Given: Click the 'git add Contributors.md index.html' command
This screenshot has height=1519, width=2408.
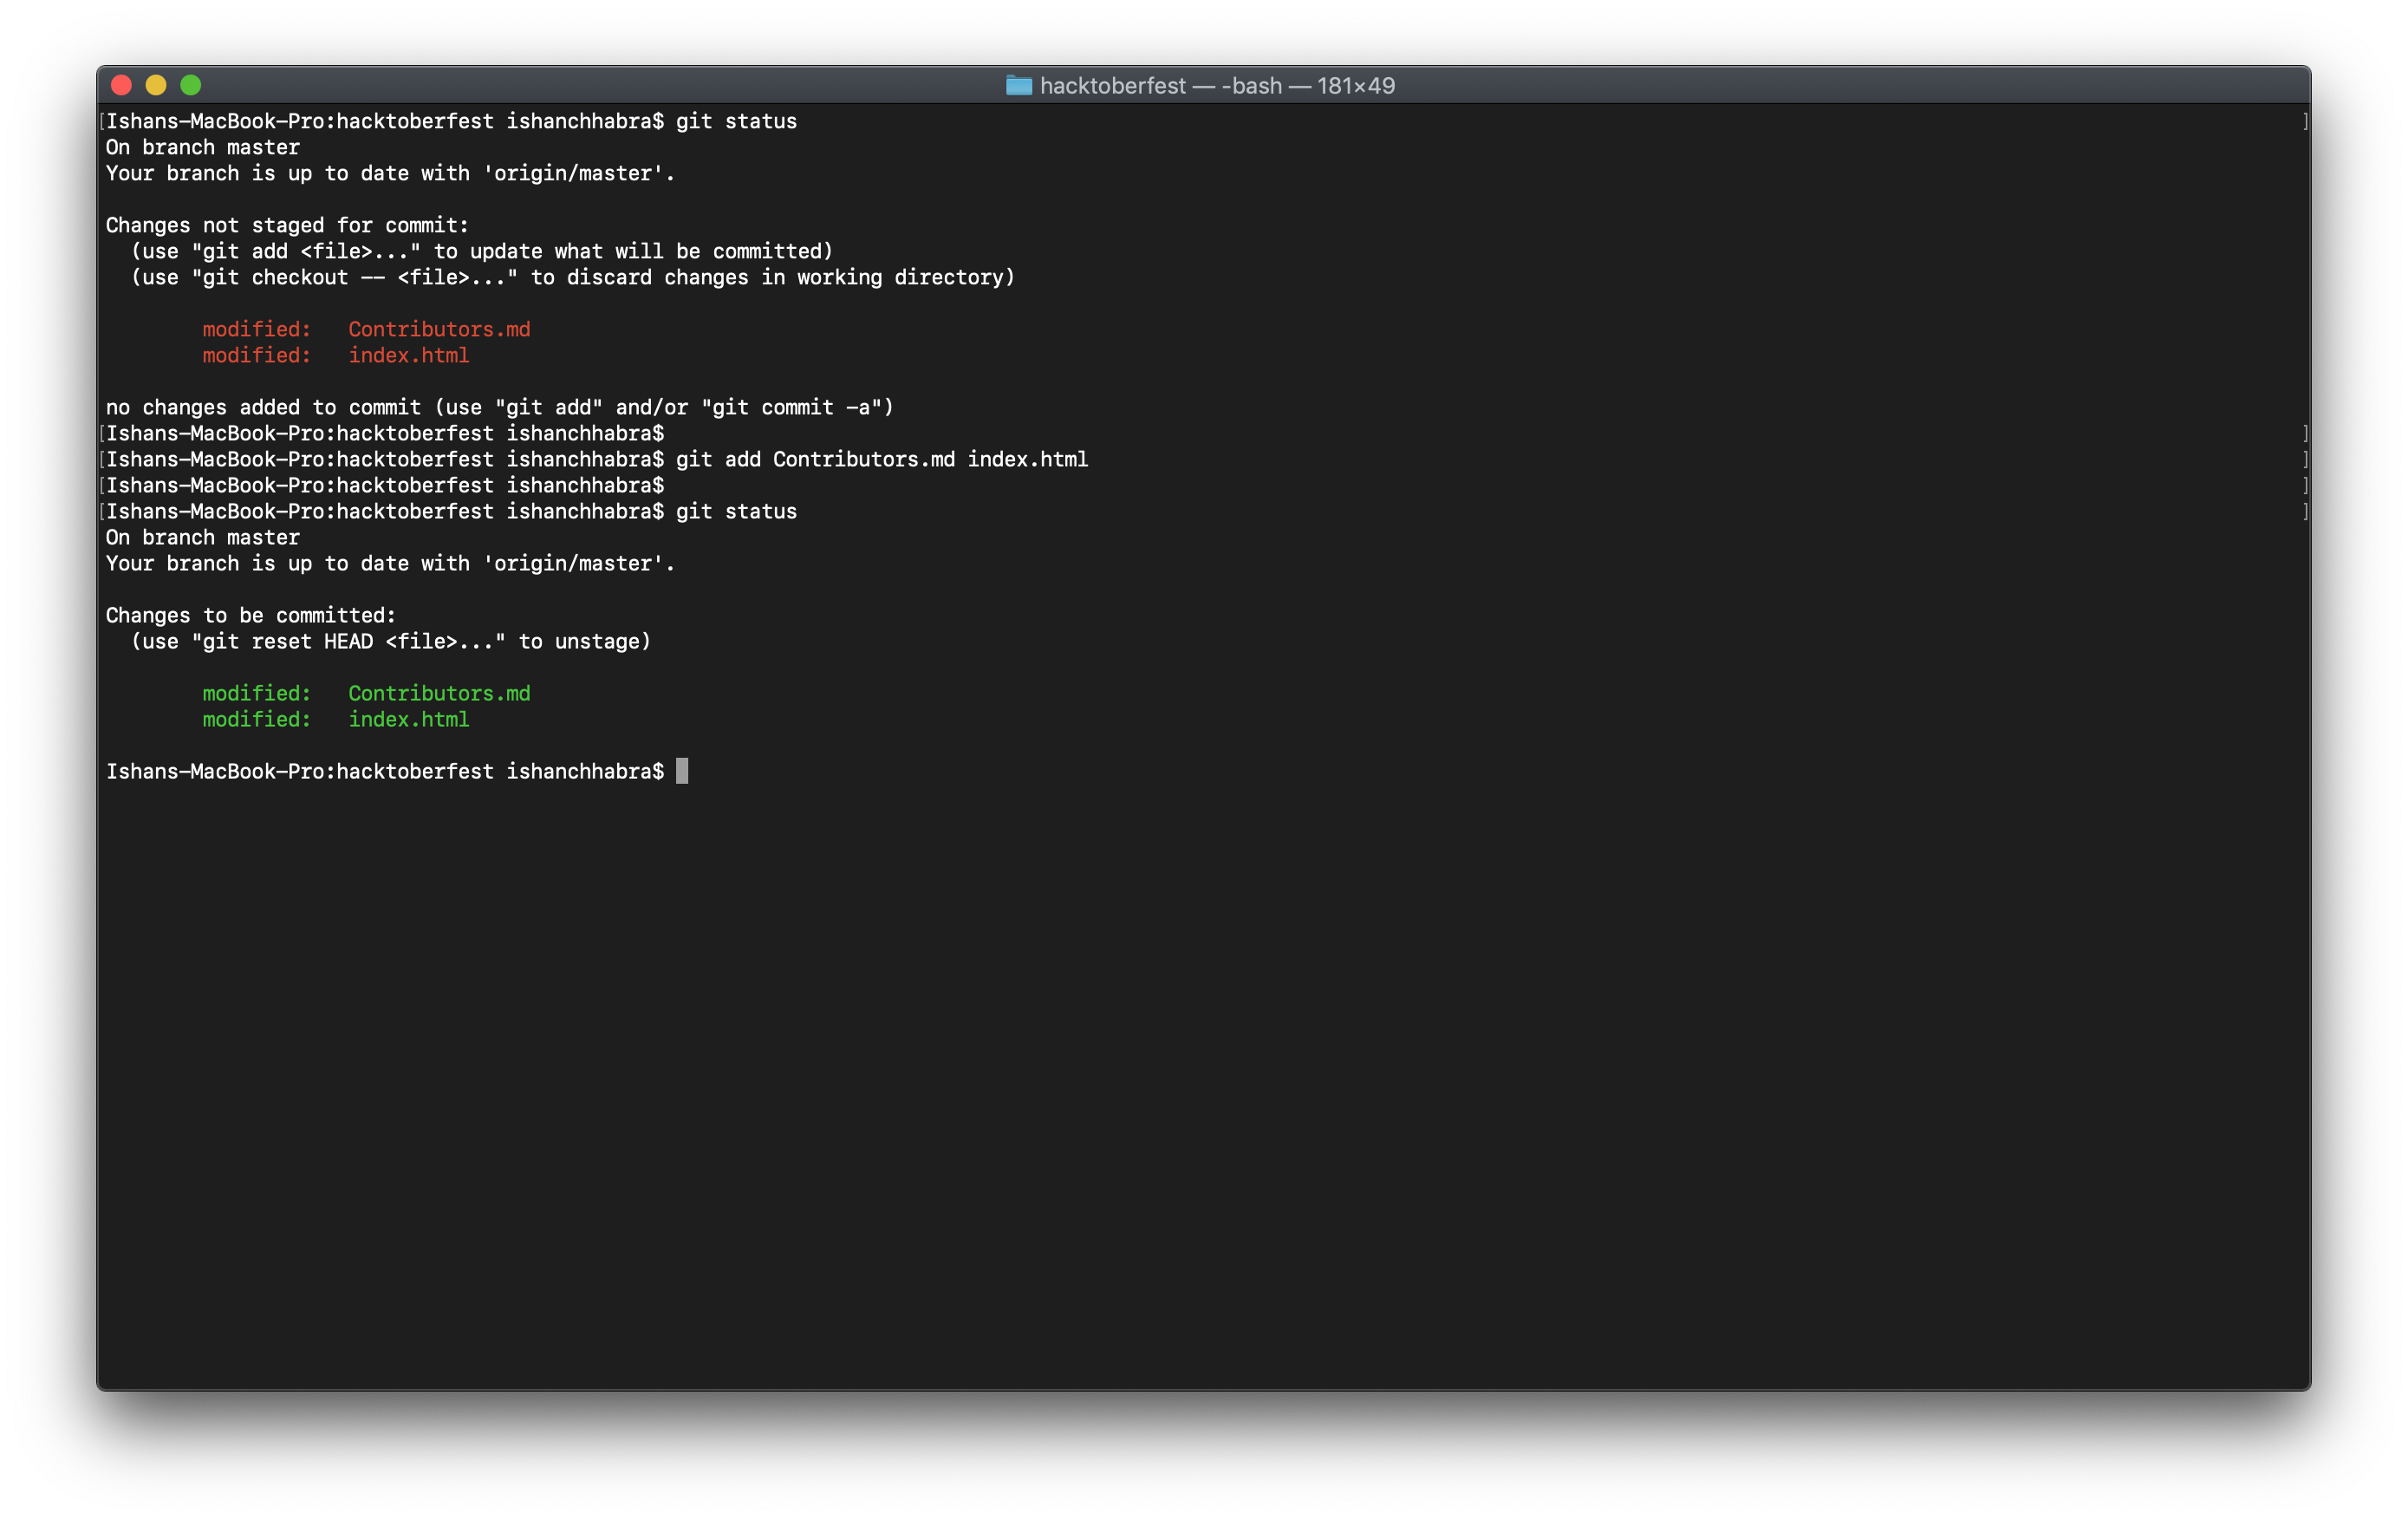Looking at the screenshot, I should pos(881,459).
